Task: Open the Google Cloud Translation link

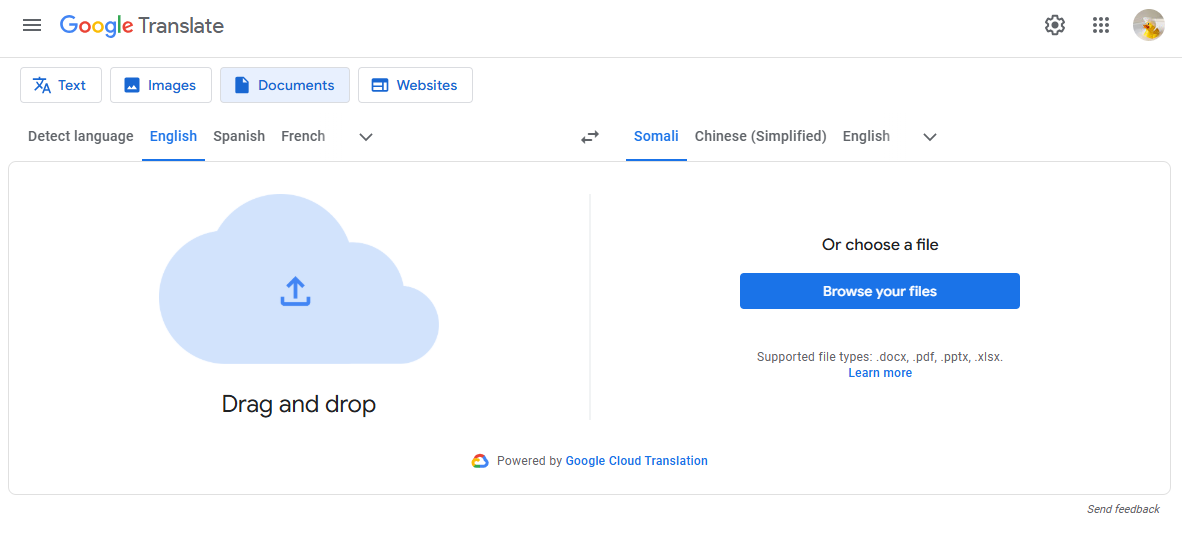Action: (x=636, y=460)
